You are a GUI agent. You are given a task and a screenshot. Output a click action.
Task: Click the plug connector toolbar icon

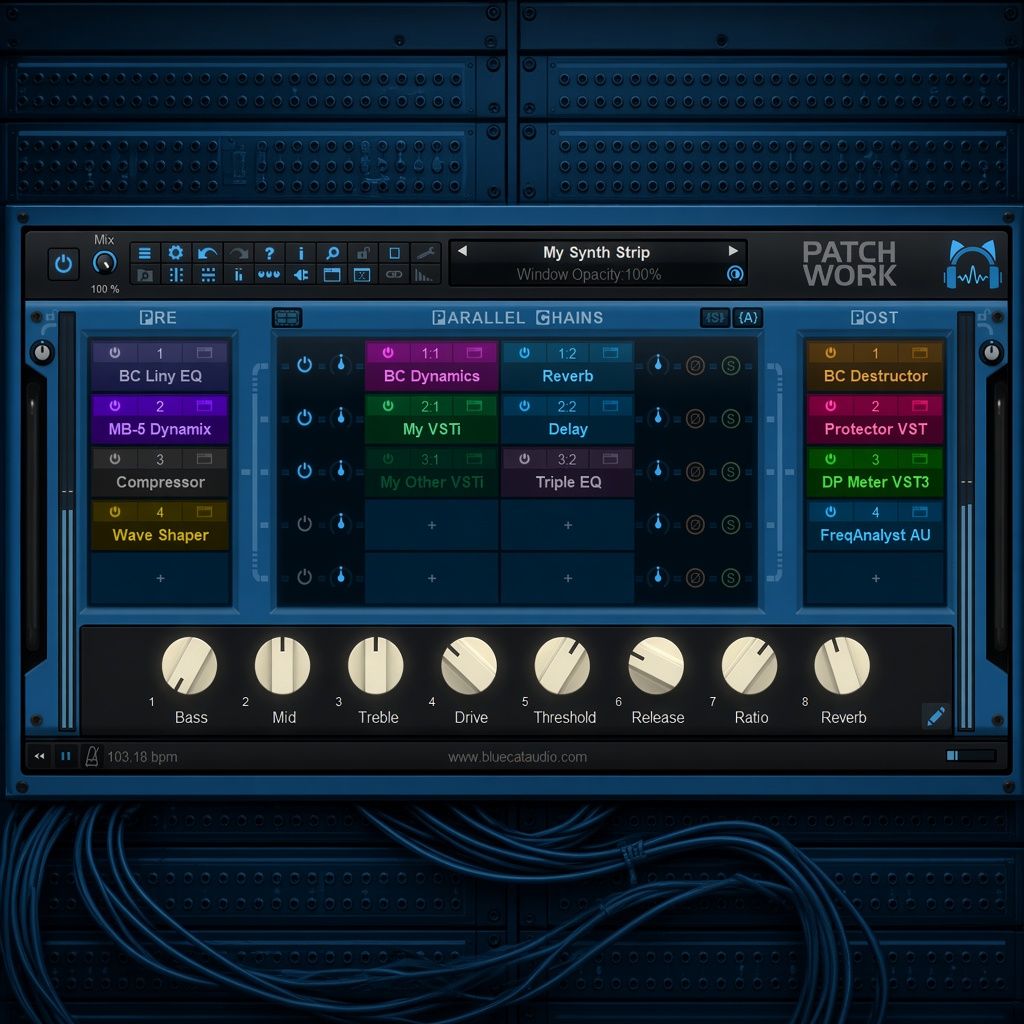[300, 275]
